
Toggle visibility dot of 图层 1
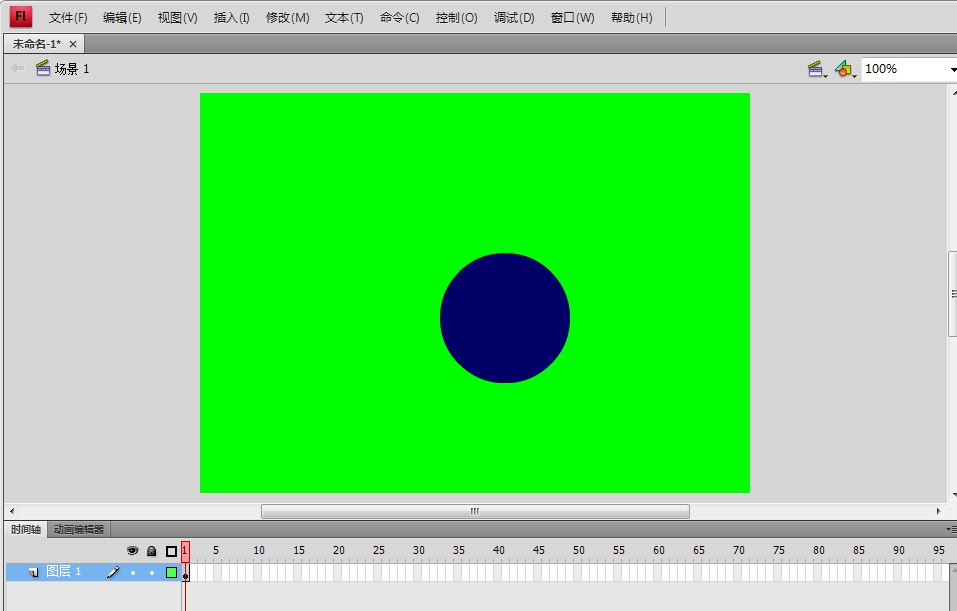[132, 573]
